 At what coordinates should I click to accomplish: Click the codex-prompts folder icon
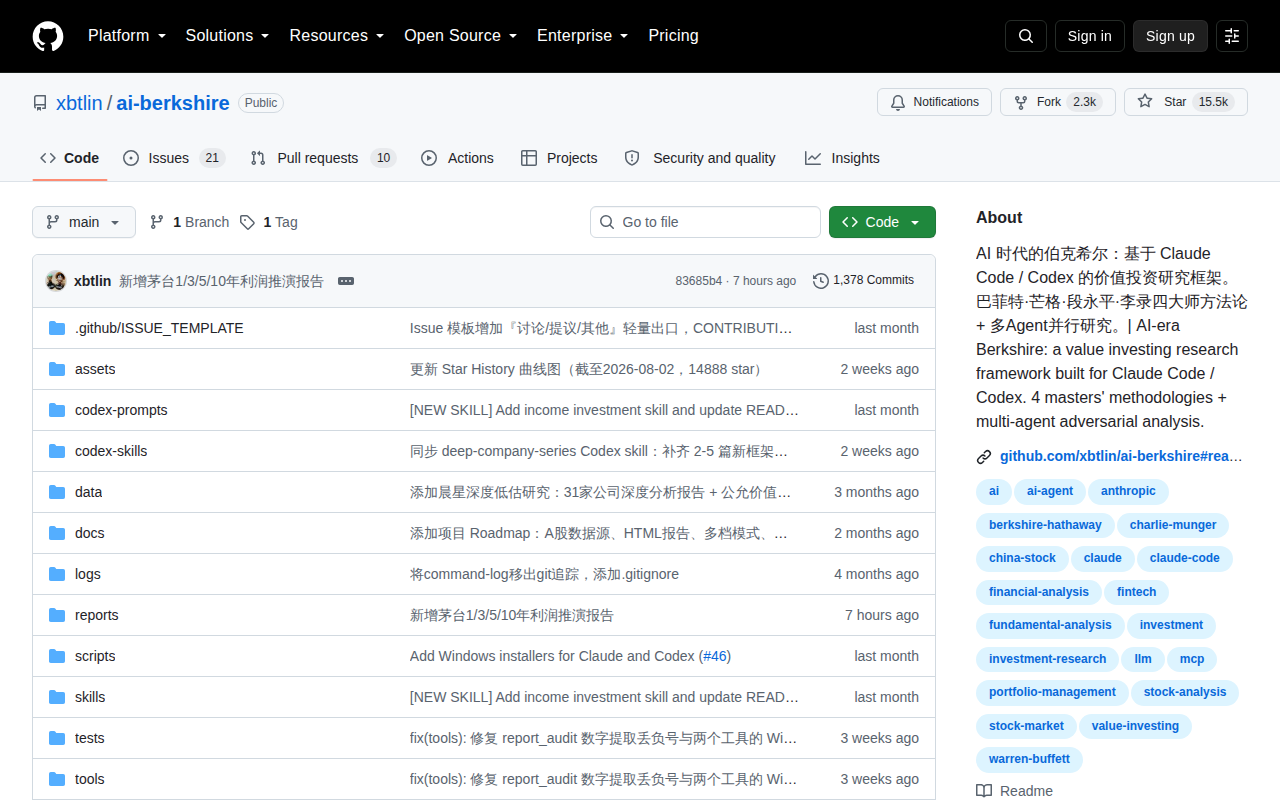coord(57,410)
